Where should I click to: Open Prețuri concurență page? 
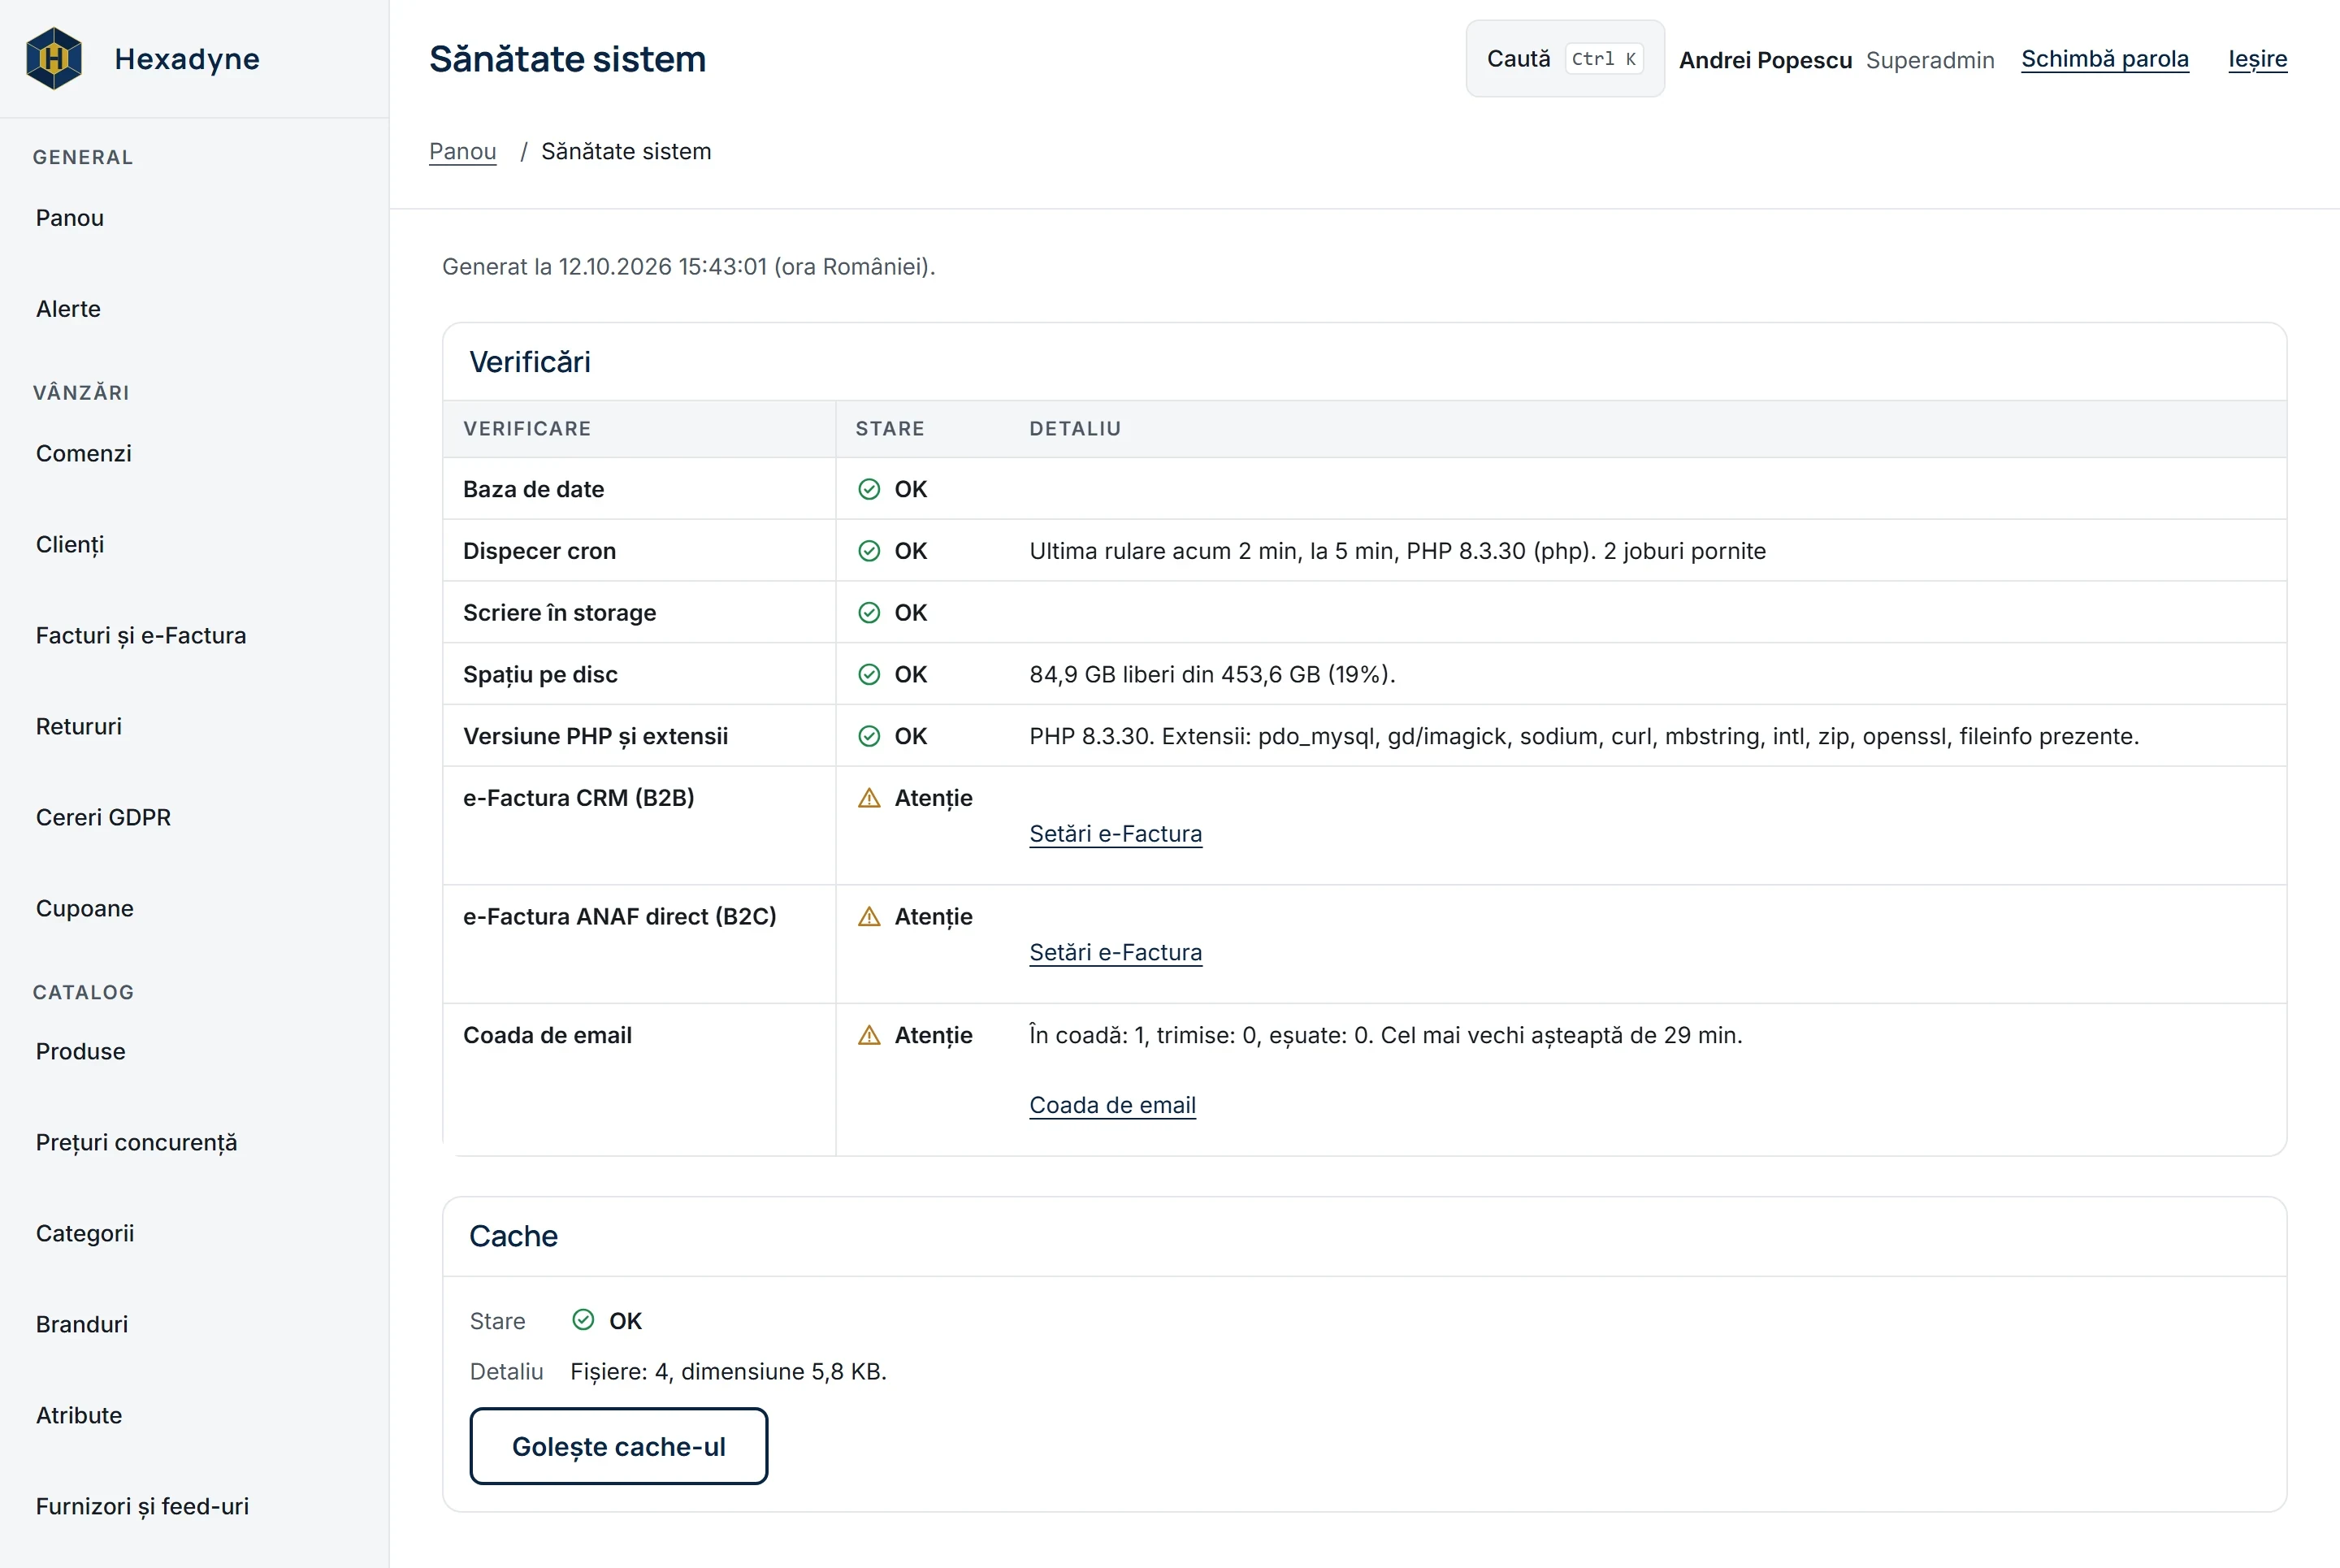tap(137, 1142)
